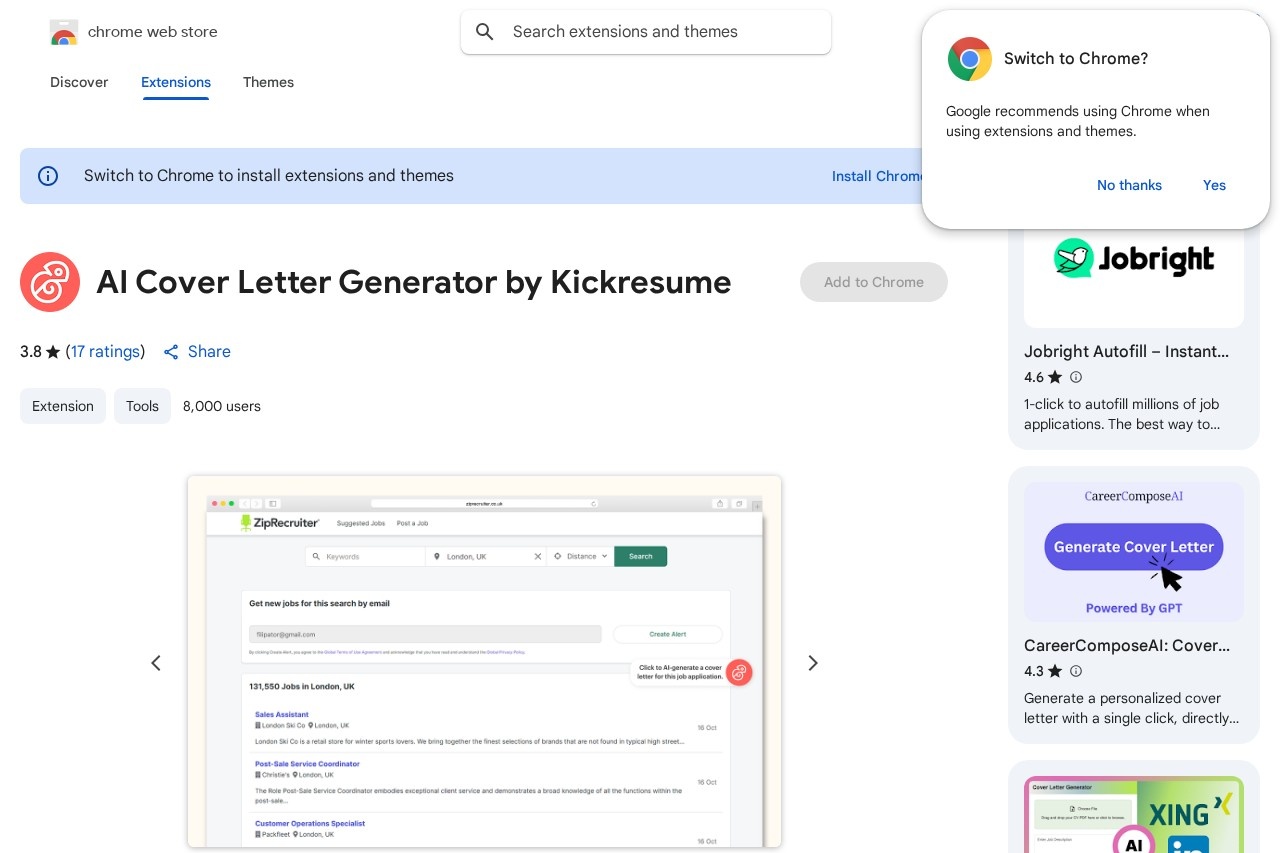Show next screenshot with right arrow
1280x853 pixels.
[813, 663]
